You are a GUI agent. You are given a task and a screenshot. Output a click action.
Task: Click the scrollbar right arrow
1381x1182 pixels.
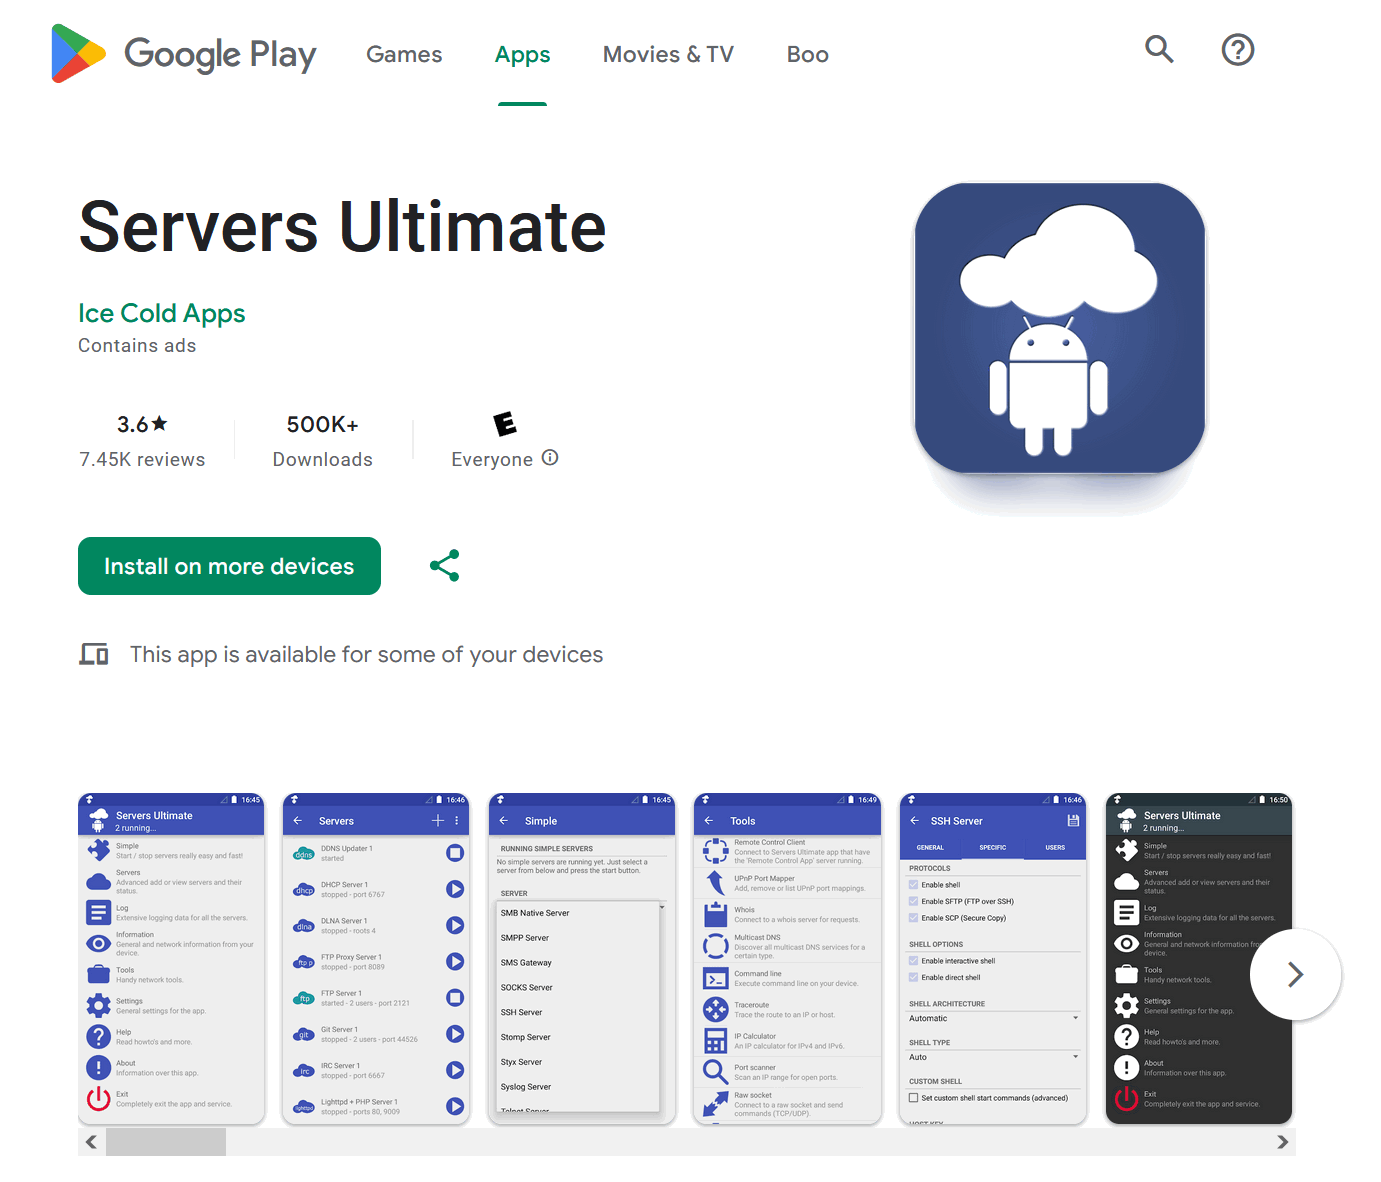[1283, 1142]
